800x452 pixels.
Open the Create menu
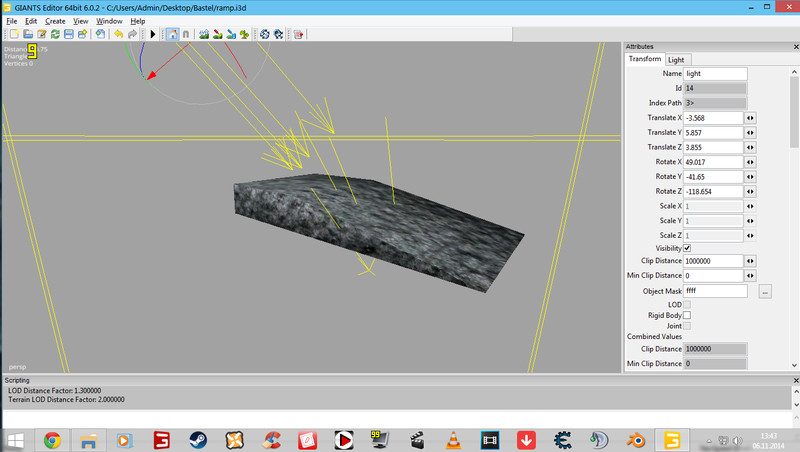(55, 21)
